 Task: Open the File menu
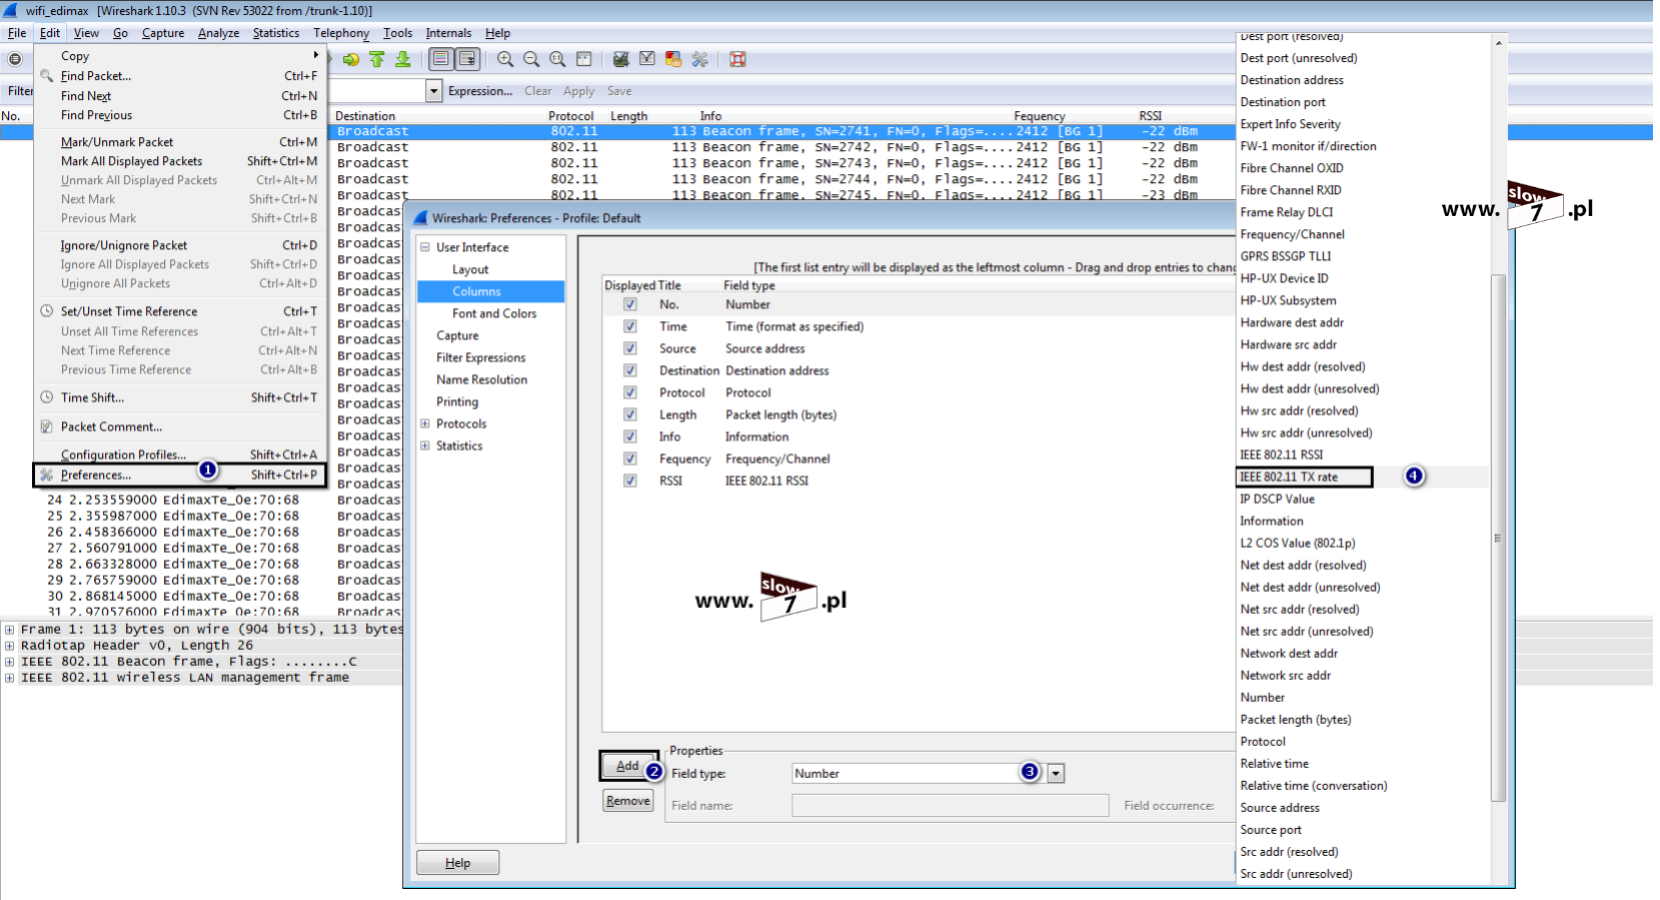click(x=17, y=33)
